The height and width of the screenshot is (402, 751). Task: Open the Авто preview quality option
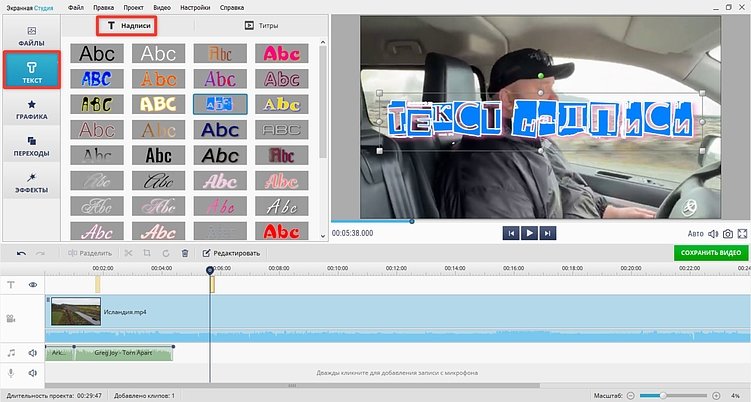[695, 233]
